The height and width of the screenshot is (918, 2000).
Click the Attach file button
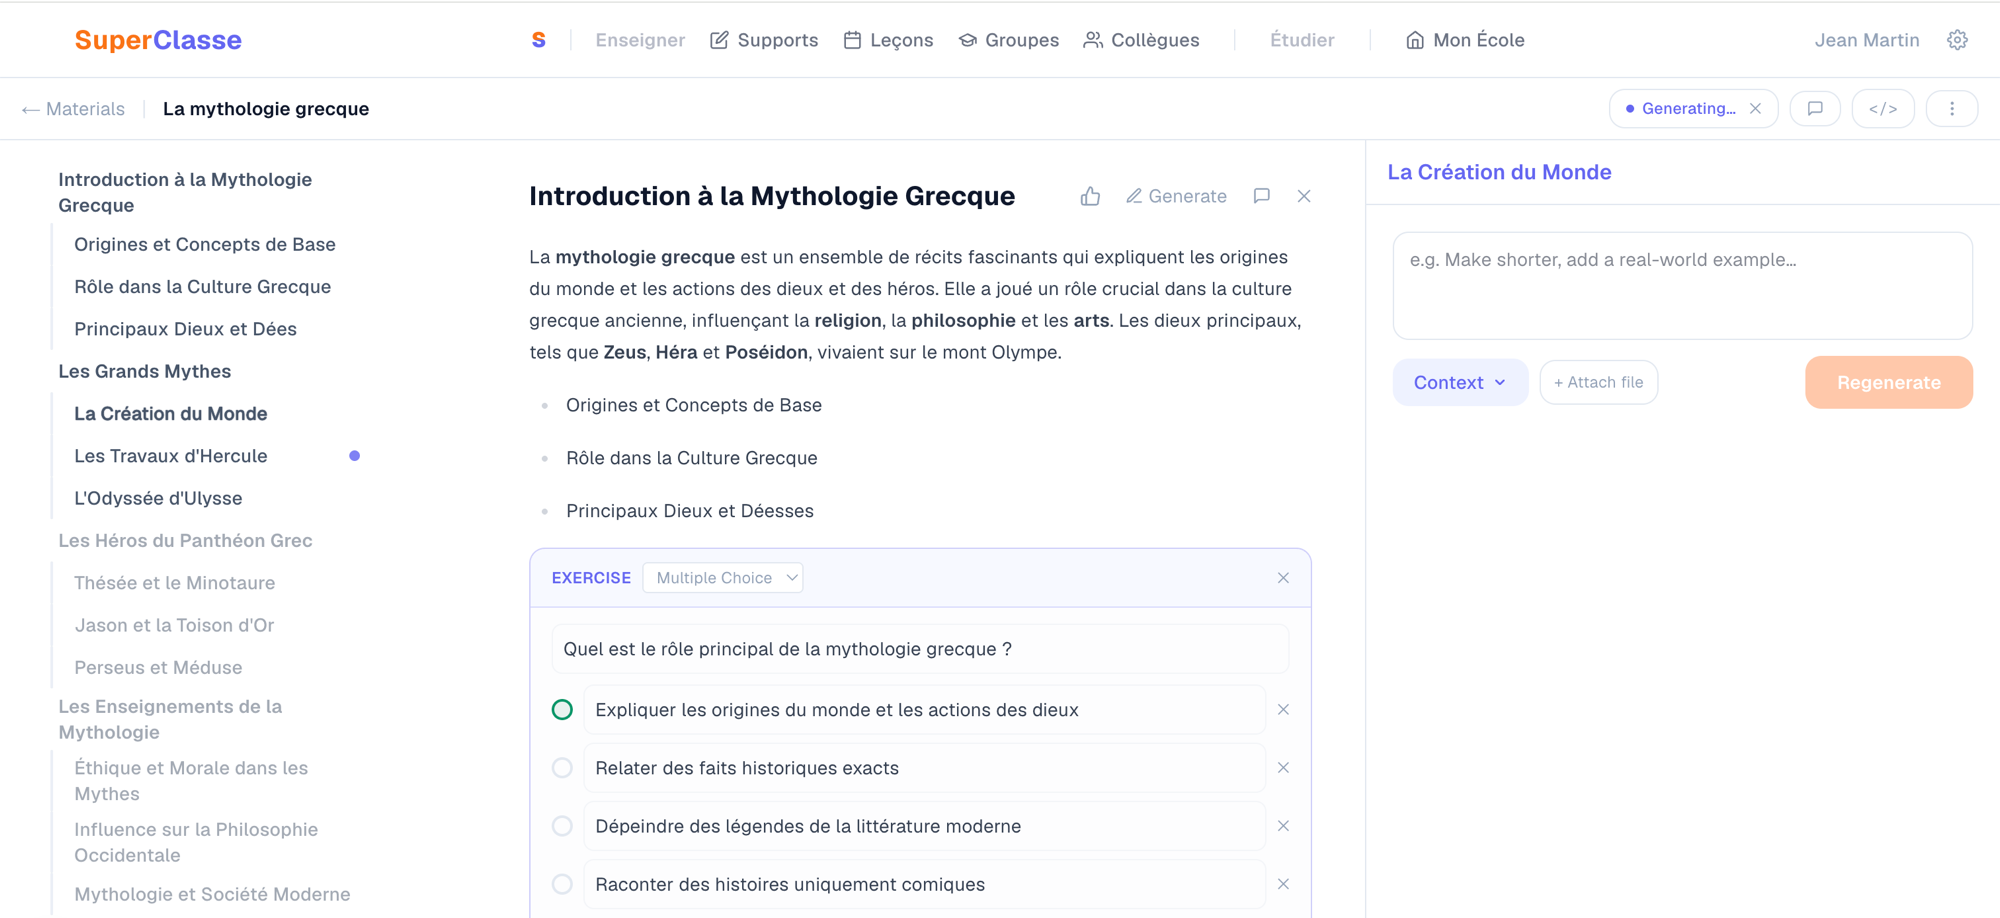[x=1598, y=382]
